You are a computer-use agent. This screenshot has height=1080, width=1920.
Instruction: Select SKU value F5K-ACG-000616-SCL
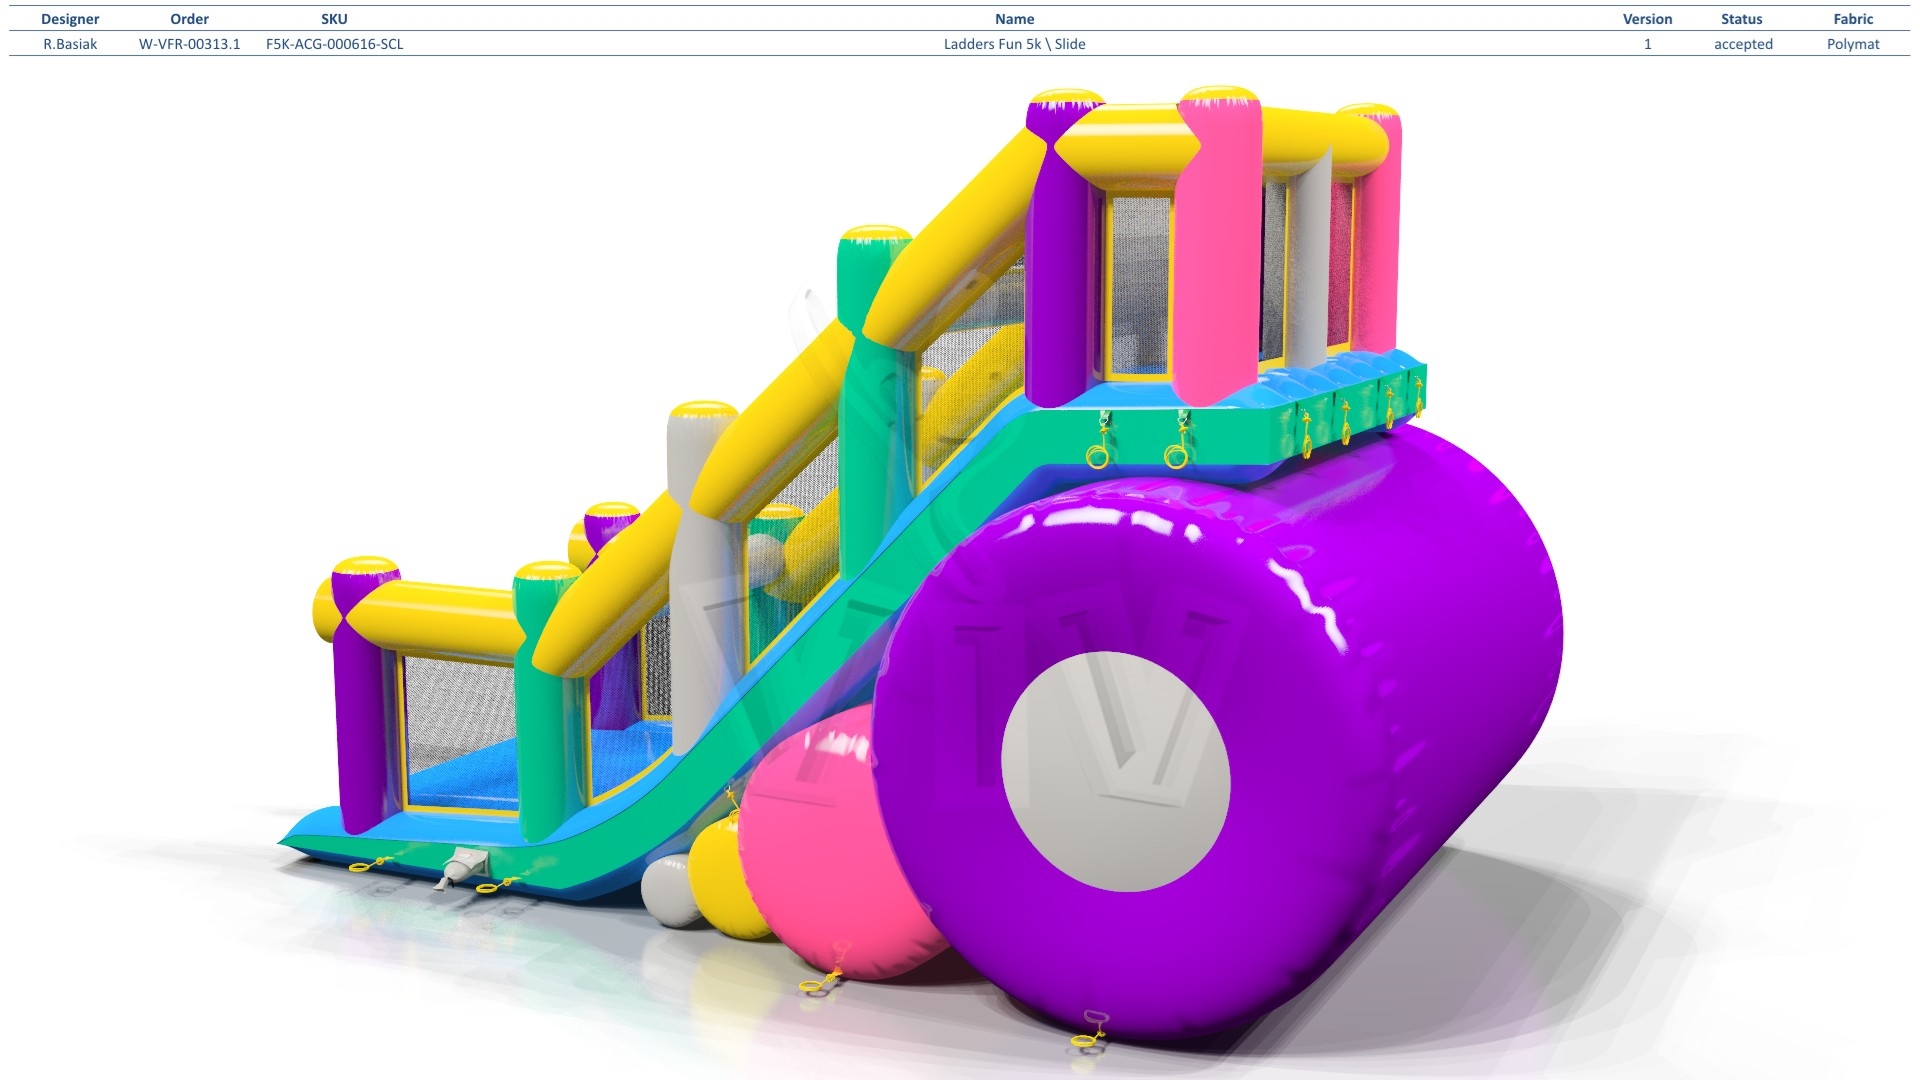(x=334, y=44)
